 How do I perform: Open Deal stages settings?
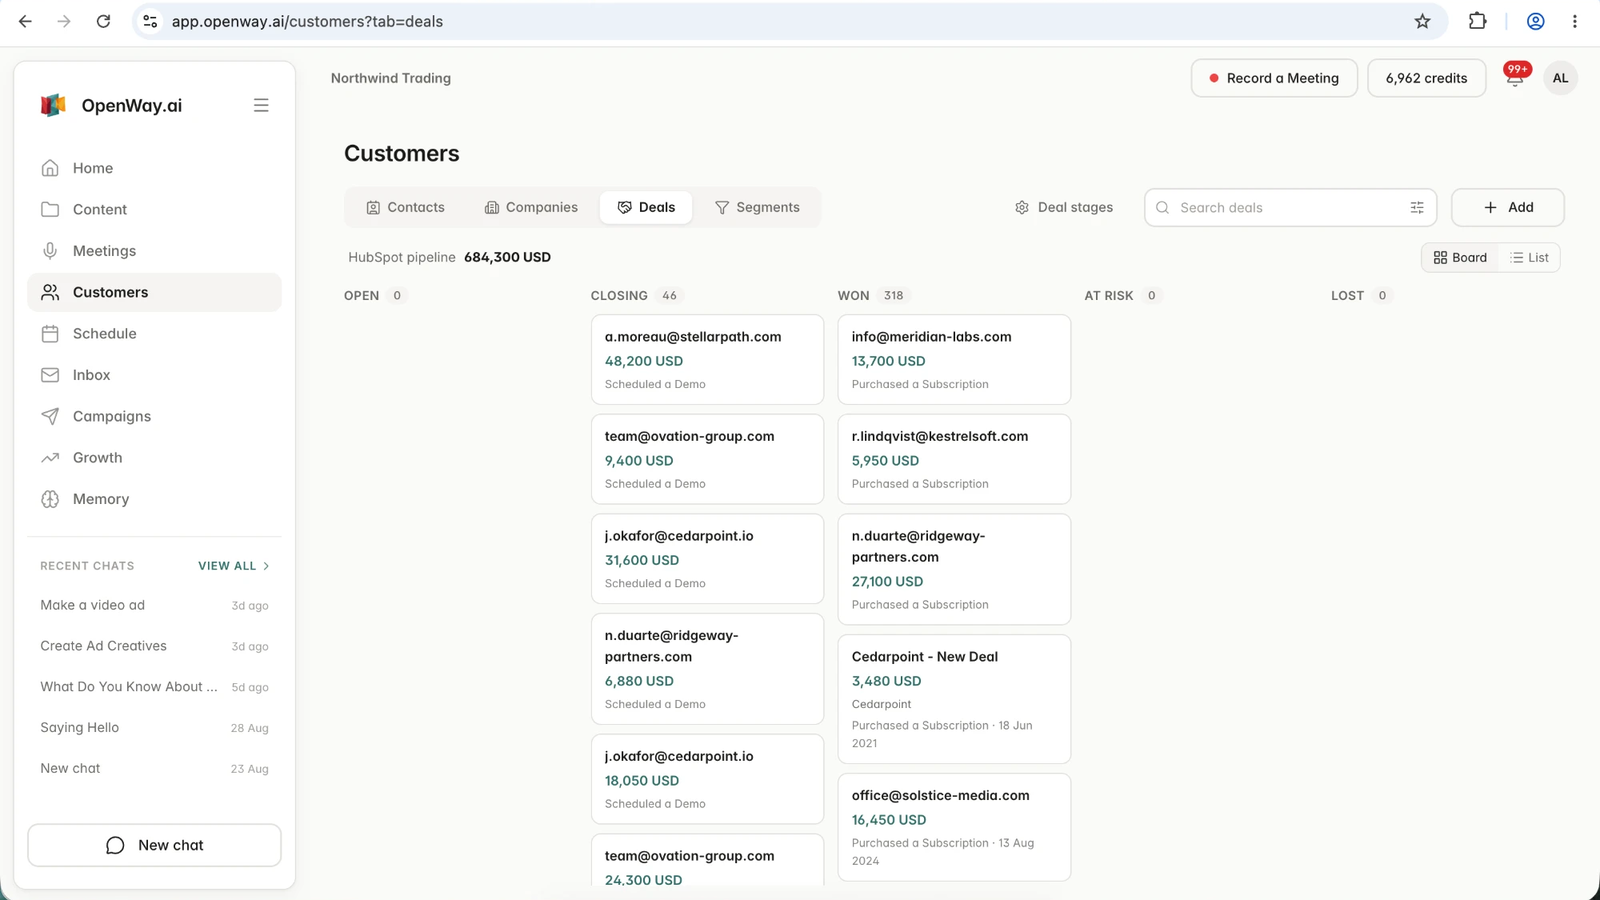[x=1064, y=207]
